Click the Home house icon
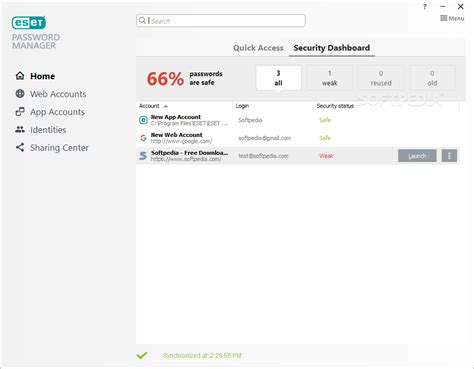 click(x=20, y=76)
